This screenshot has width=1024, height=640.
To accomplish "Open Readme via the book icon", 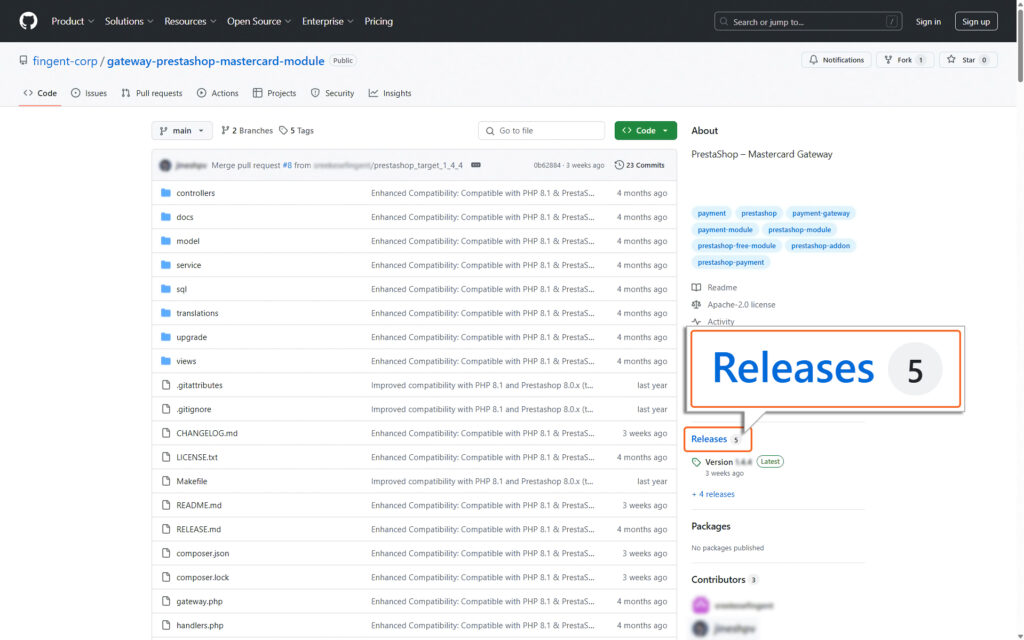I will 694,287.
